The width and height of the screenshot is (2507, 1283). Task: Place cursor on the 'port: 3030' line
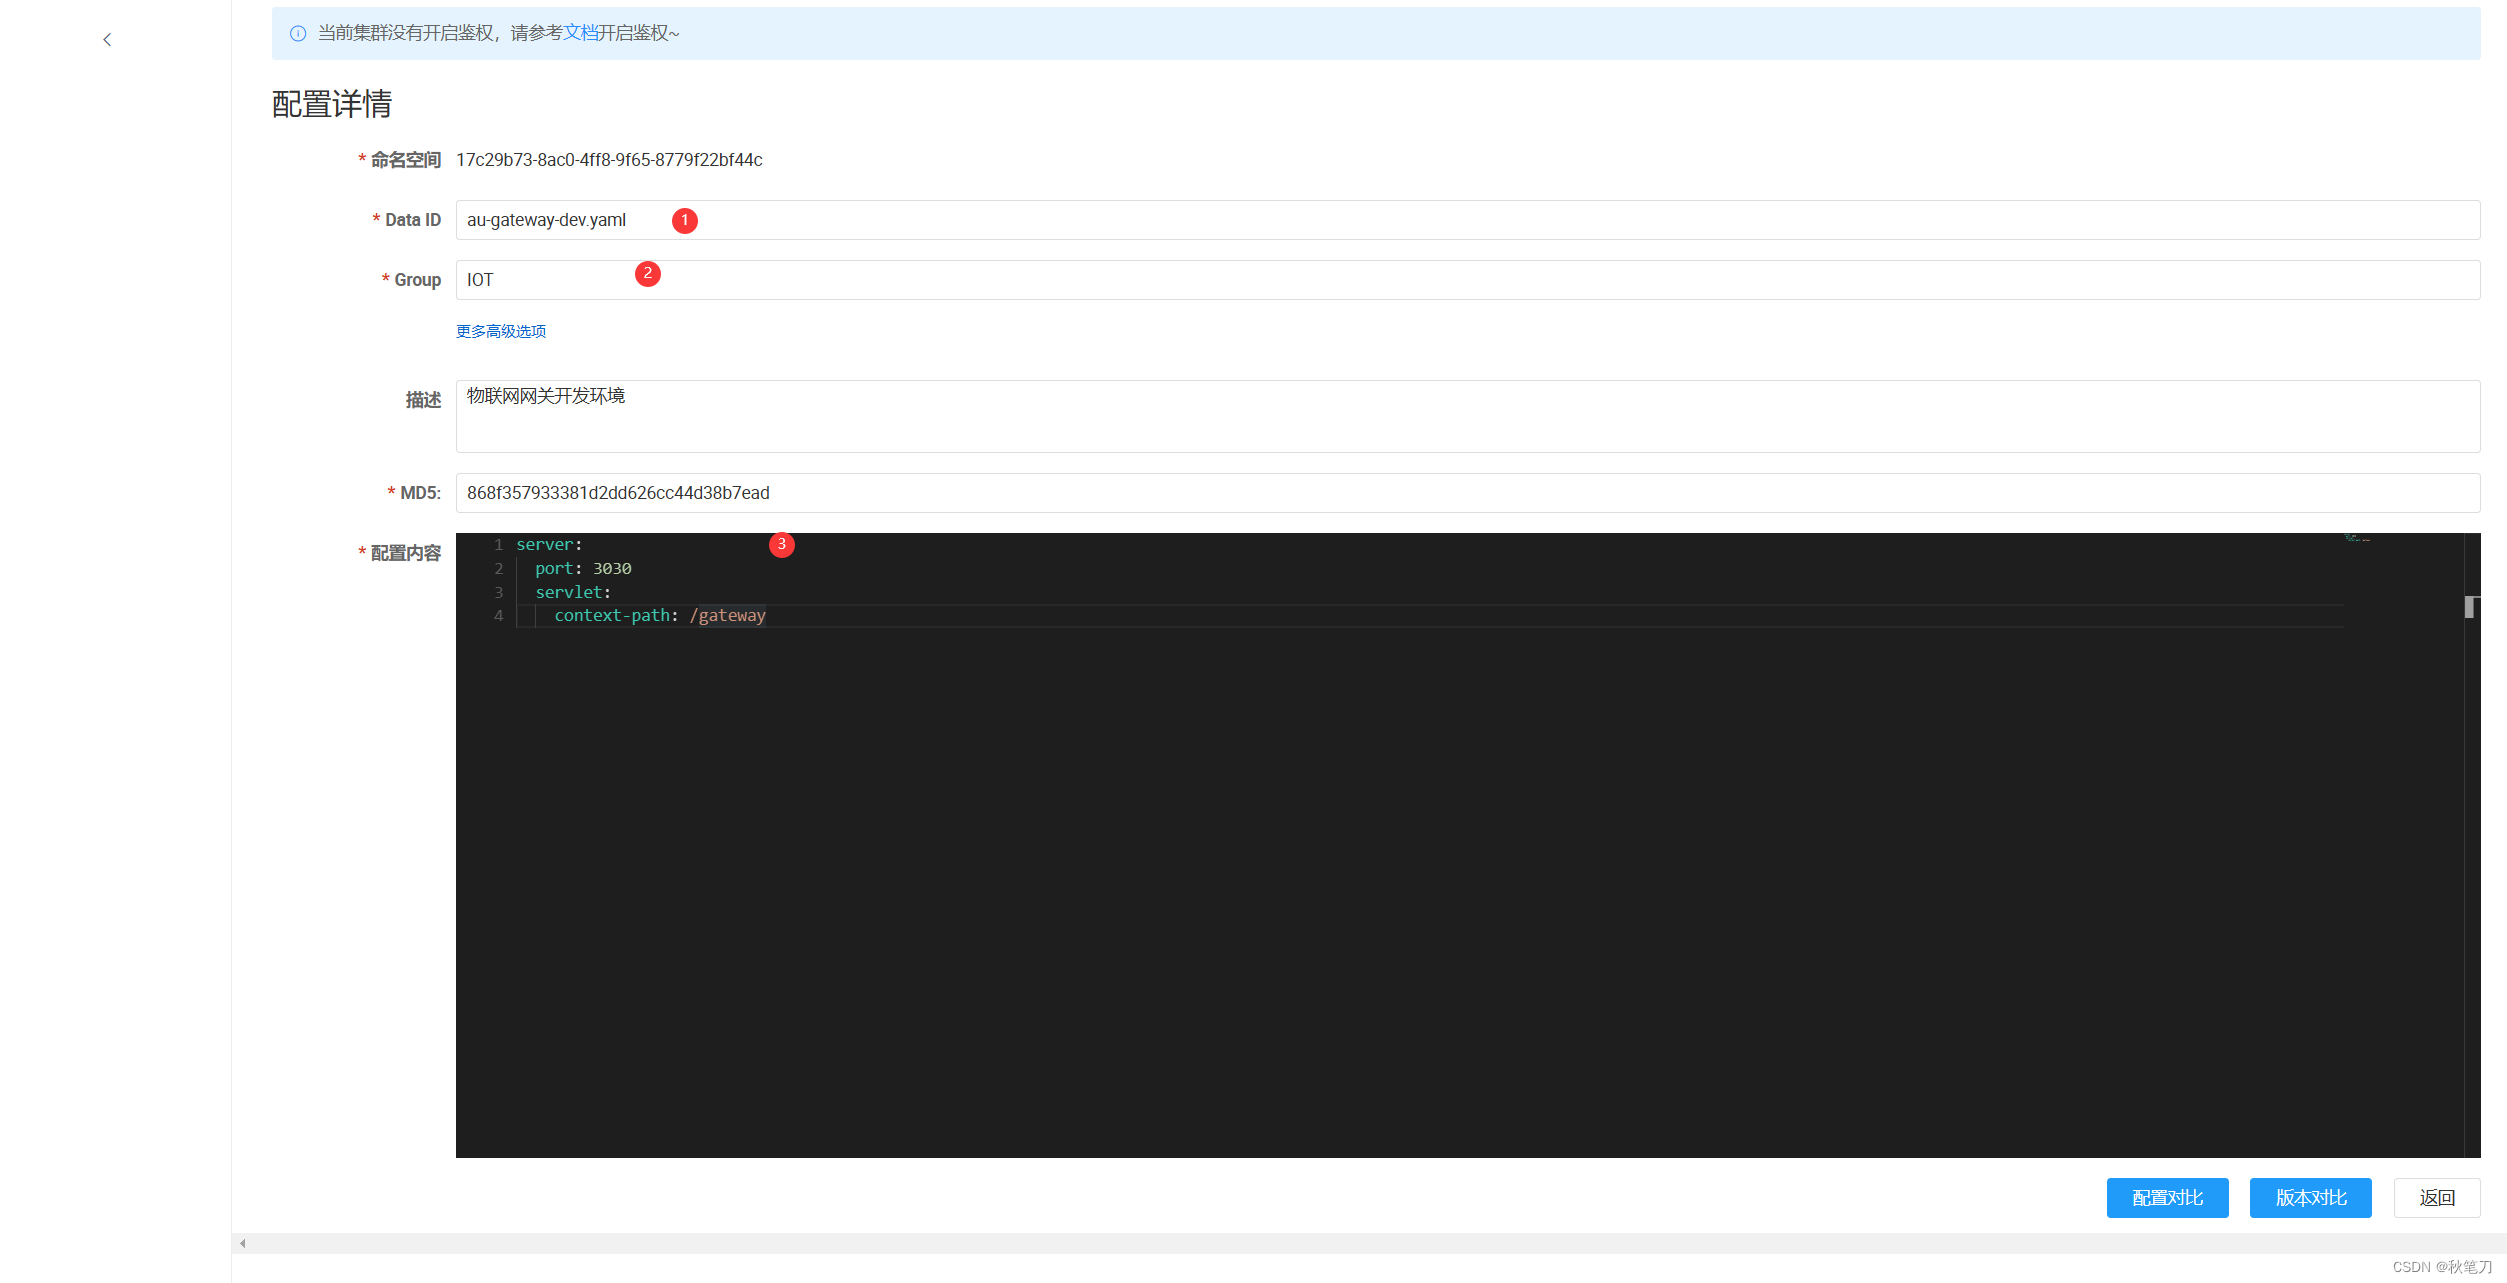click(583, 569)
